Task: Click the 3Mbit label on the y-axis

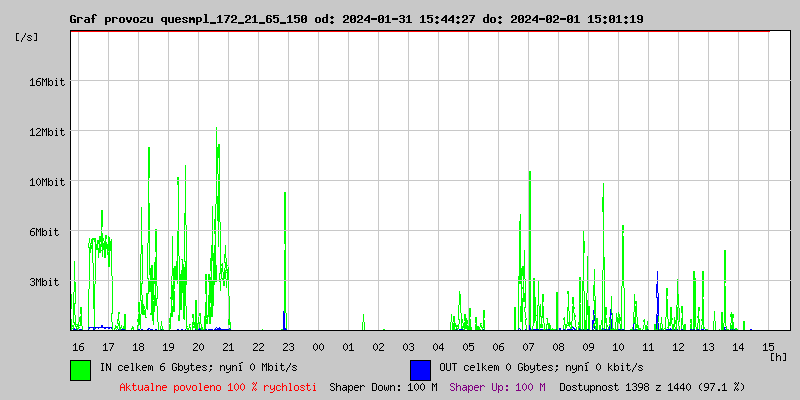Action: coord(44,282)
